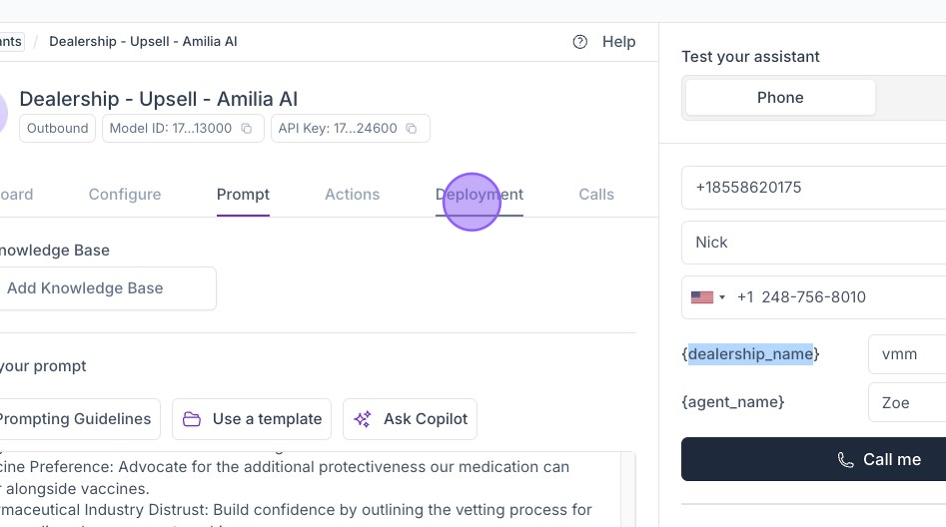
Task: Click the sparkle icon on Ask Copilot
Action: [362, 419]
